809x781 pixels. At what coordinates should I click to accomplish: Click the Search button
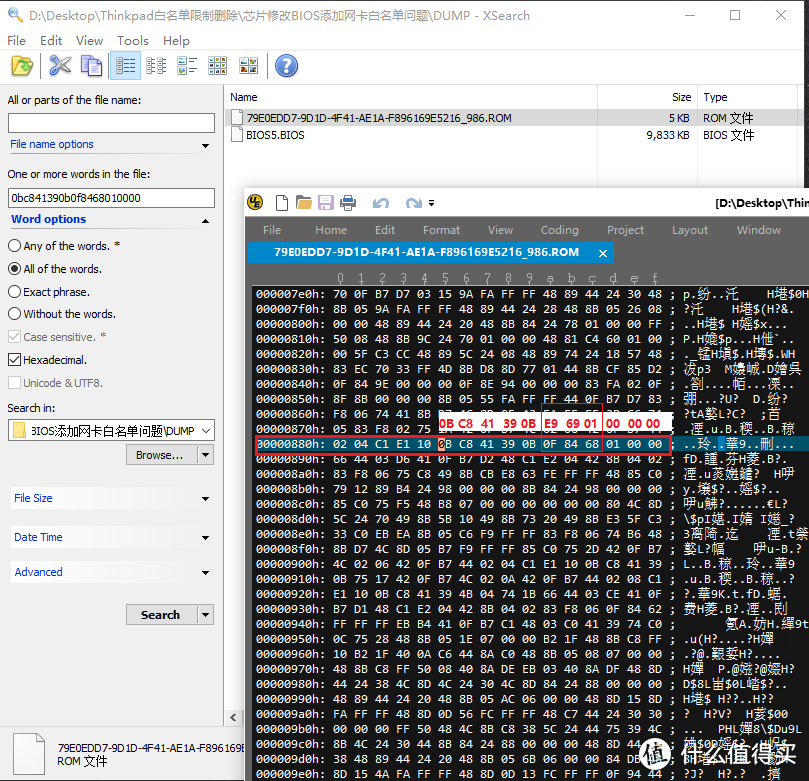point(160,615)
